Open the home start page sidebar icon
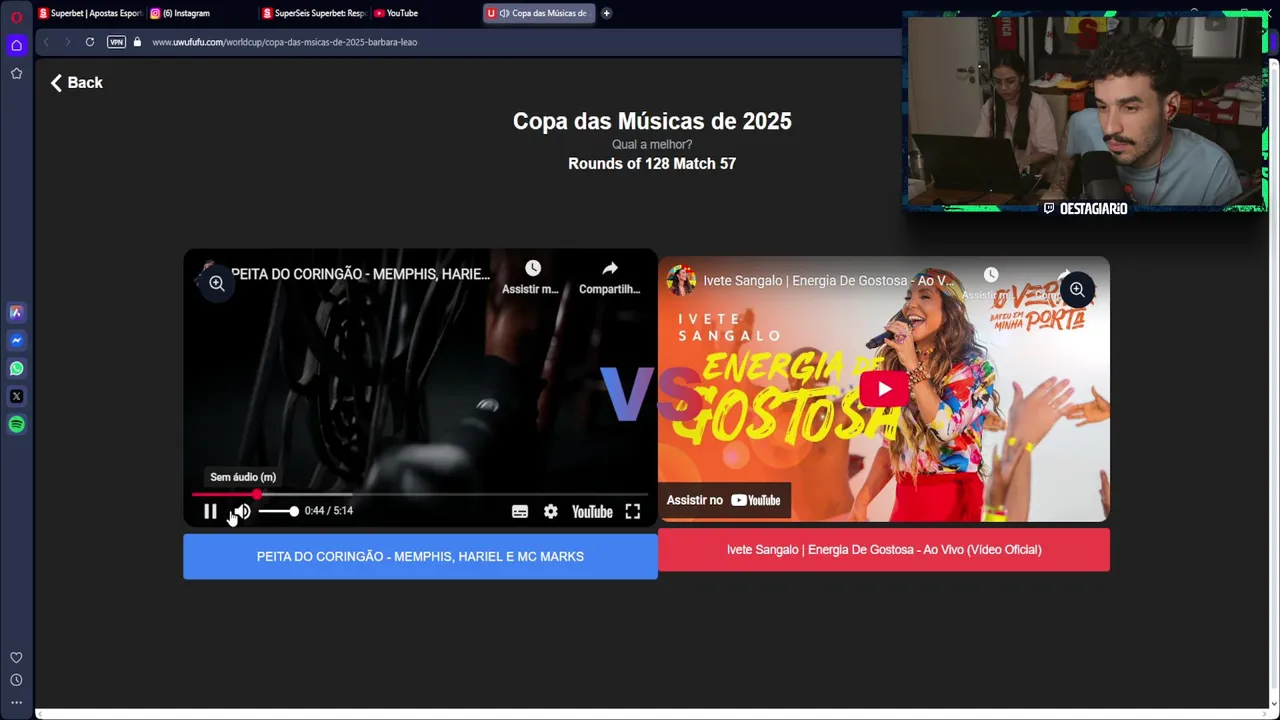Screen dimensions: 1280x720 point(16,45)
